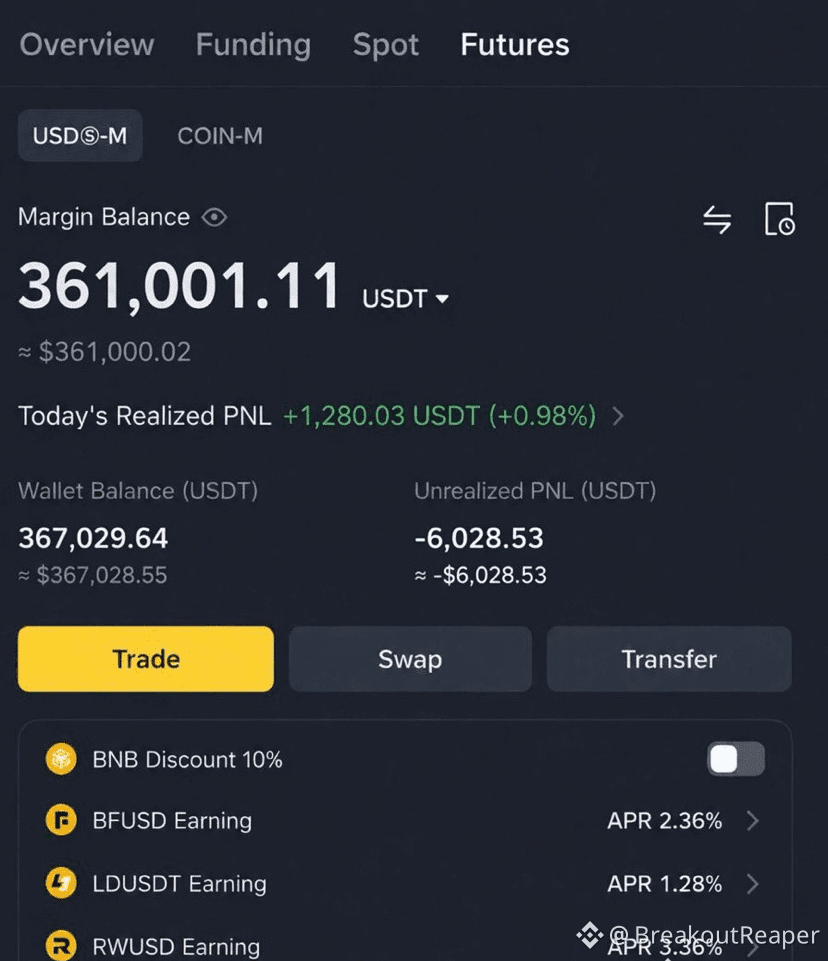Switch to the Funding tab
The height and width of the screenshot is (961, 828).
click(x=253, y=45)
